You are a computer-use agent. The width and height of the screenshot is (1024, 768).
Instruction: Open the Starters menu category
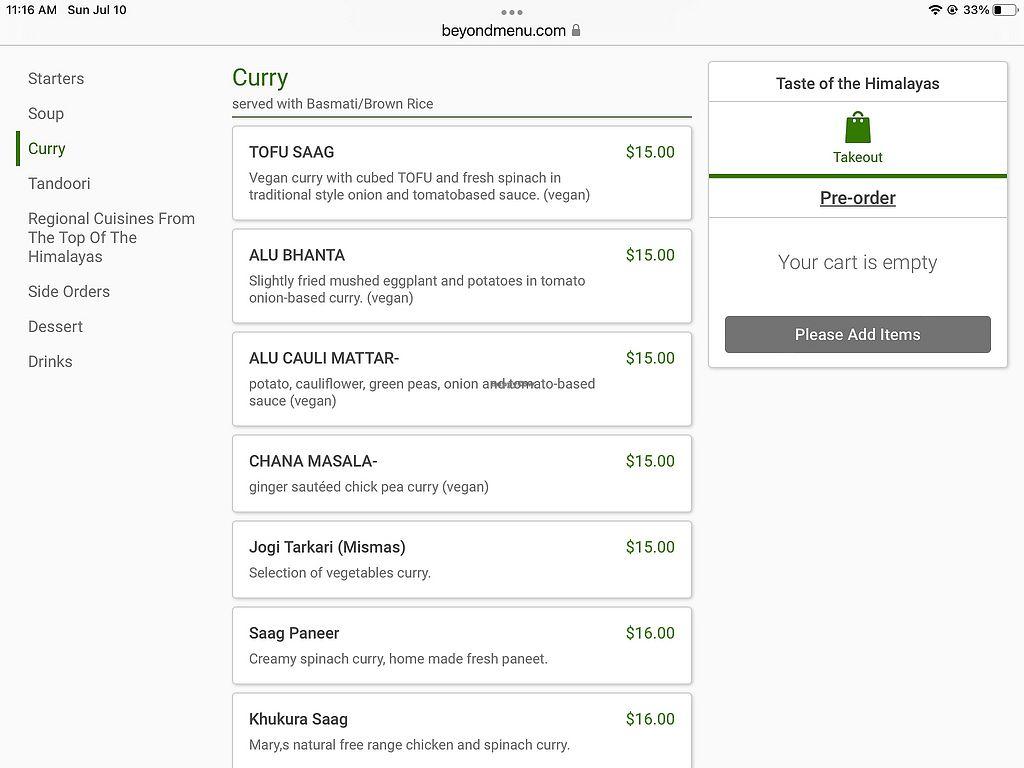tap(56, 79)
